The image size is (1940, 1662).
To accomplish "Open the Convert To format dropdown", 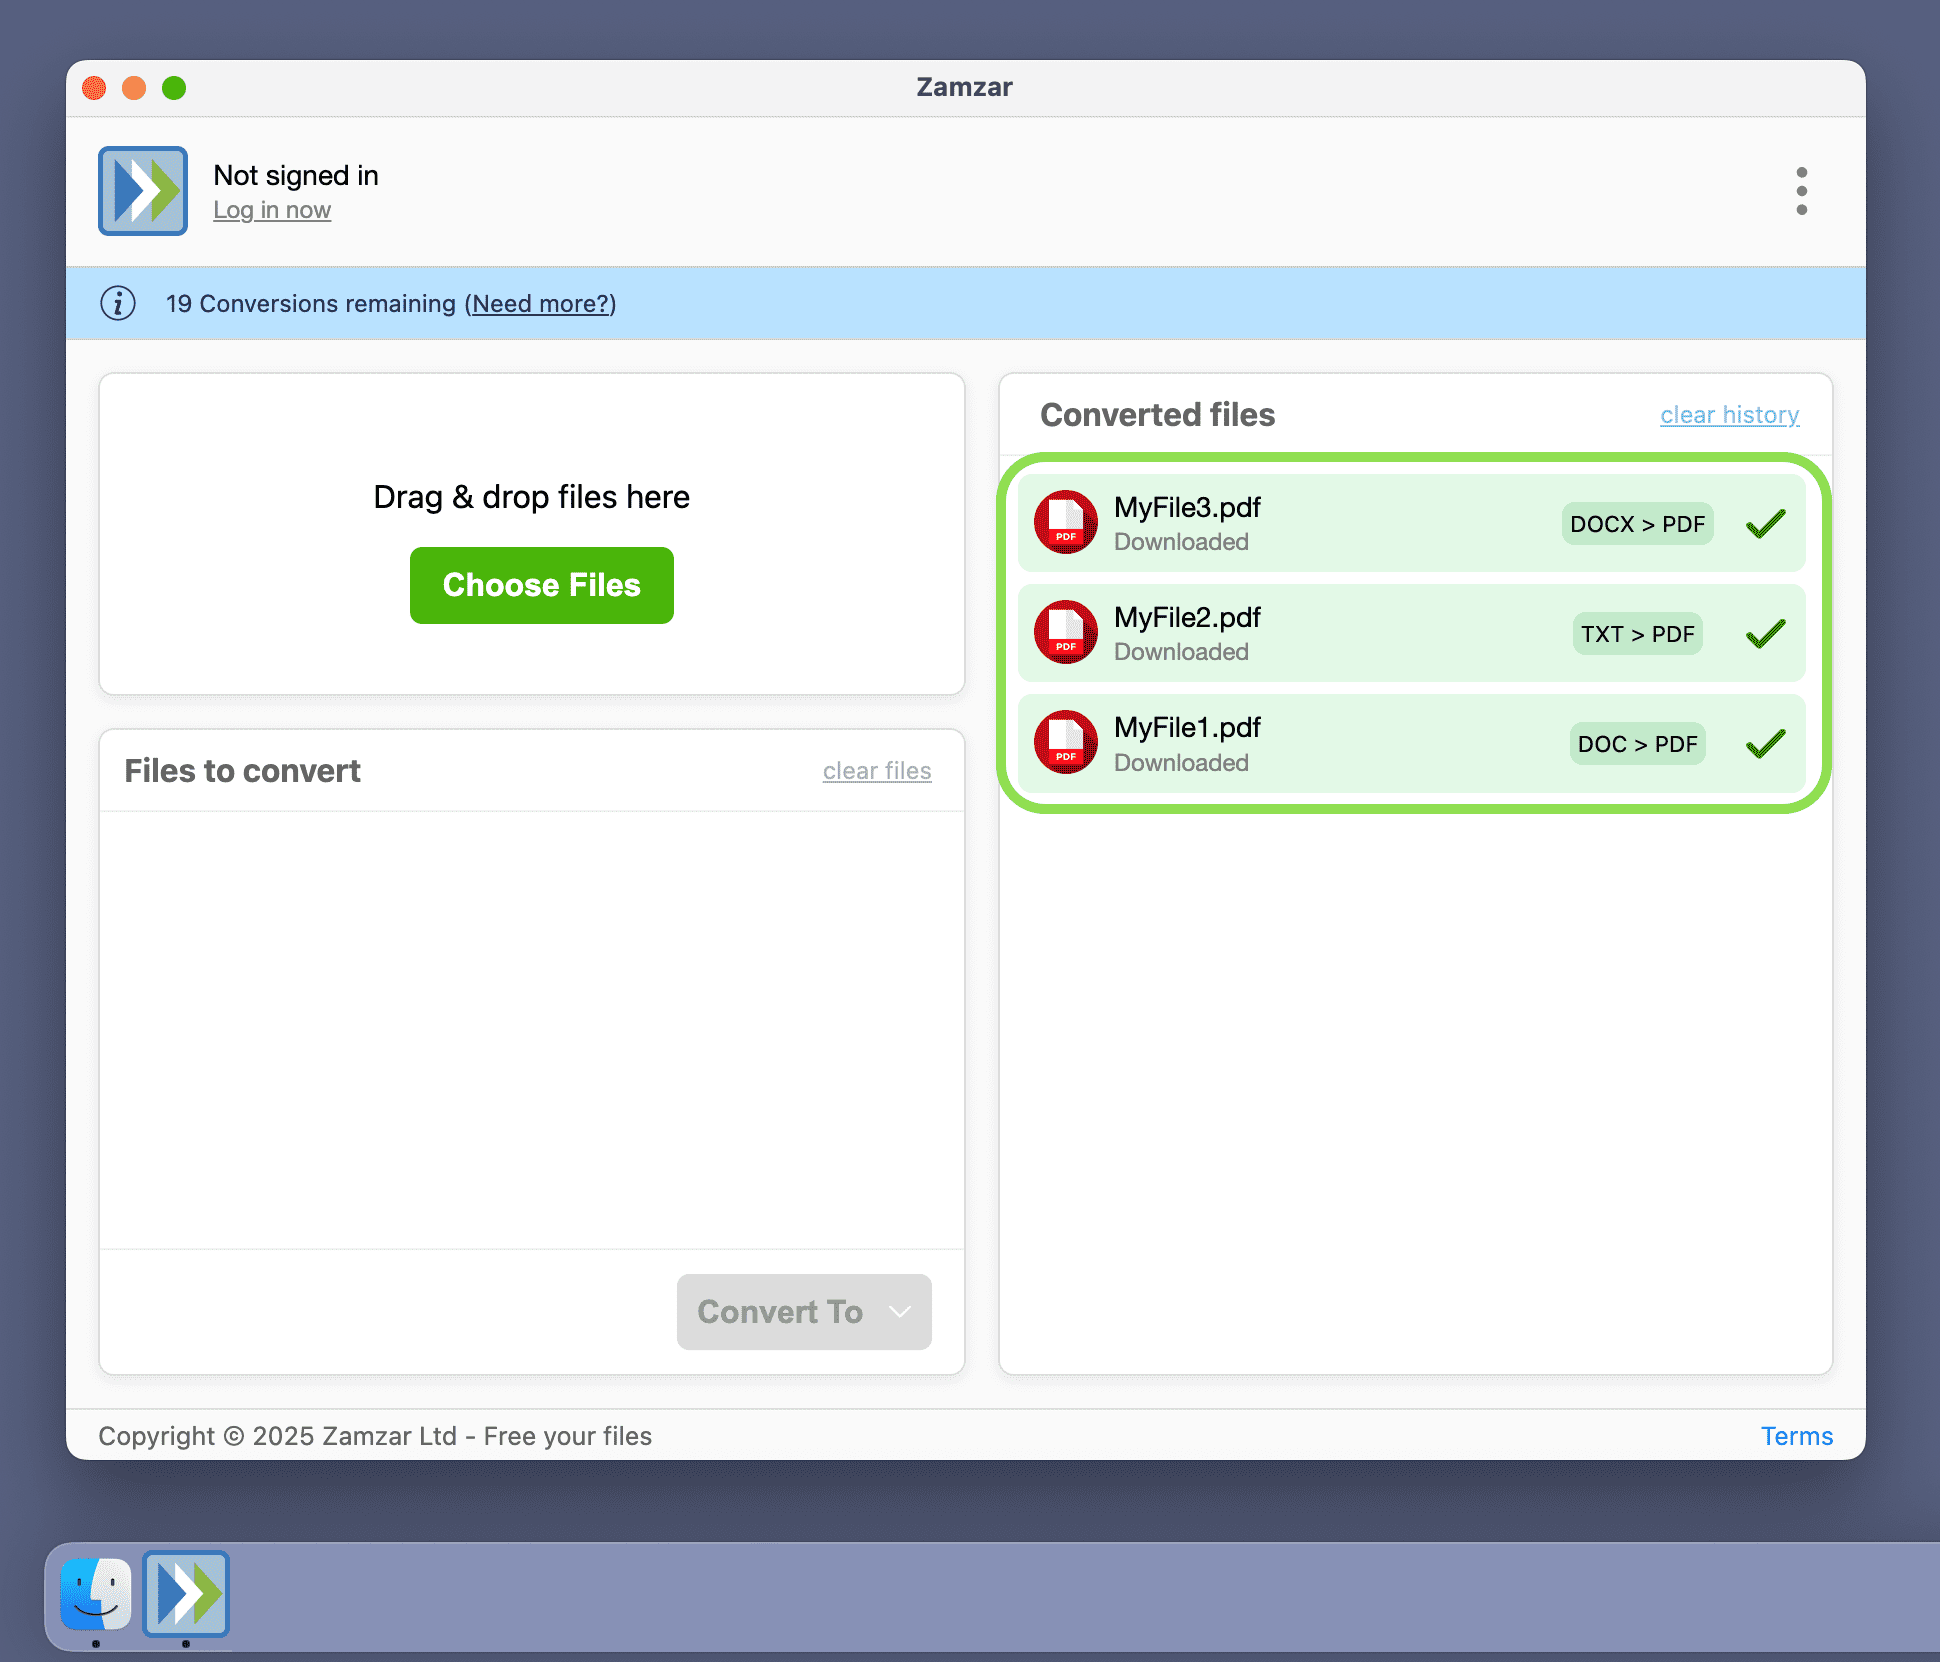I will tap(803, 1312).
